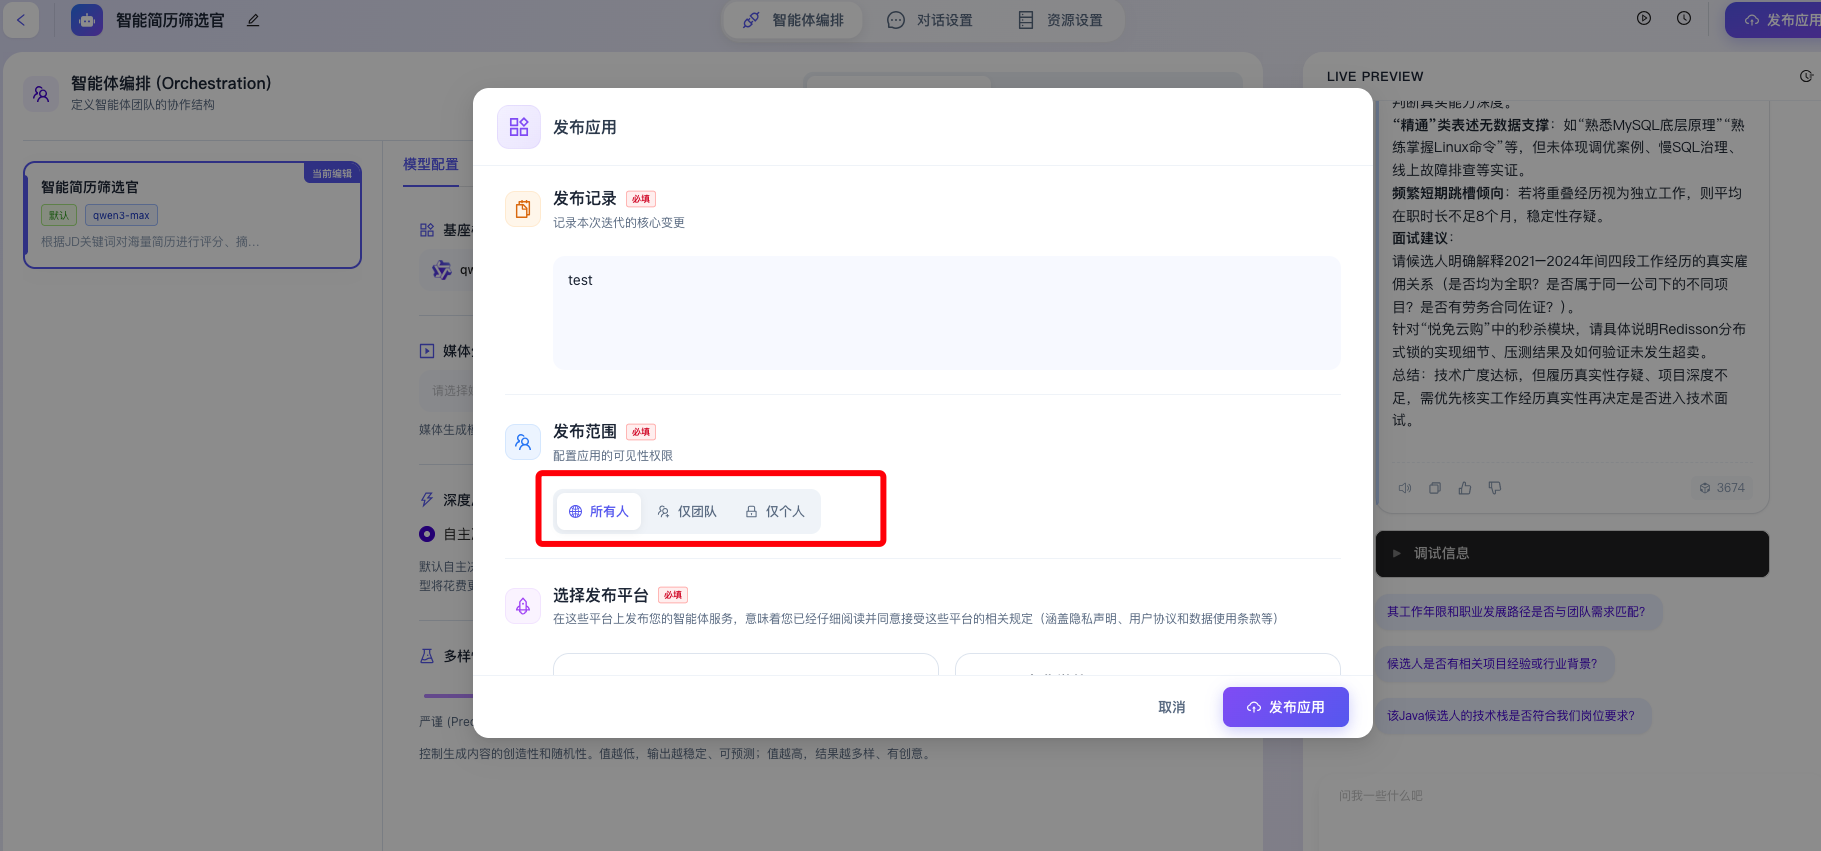Image resolution: width=1821 pixels, height=851 pixels.
Task: Like the reply with the thumbs-up icon
Action: 1464,488
